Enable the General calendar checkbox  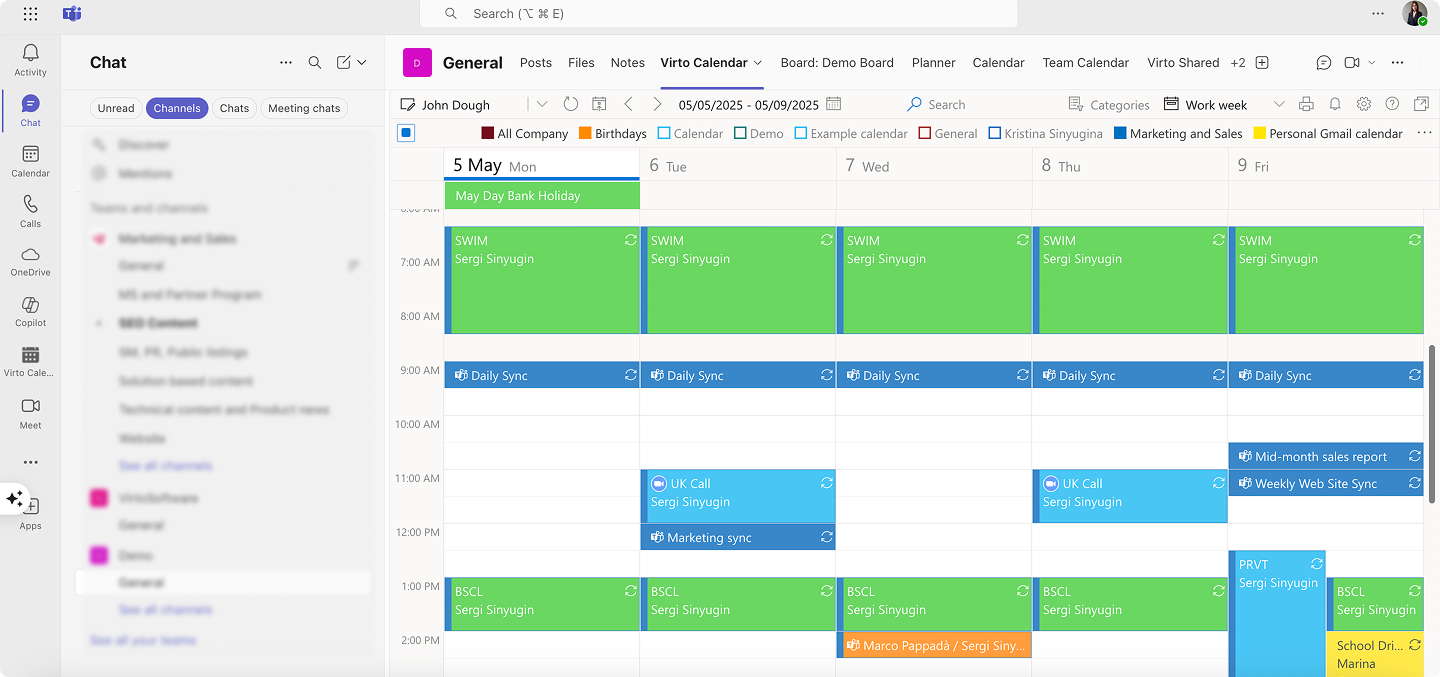click(x=925, y=133)
